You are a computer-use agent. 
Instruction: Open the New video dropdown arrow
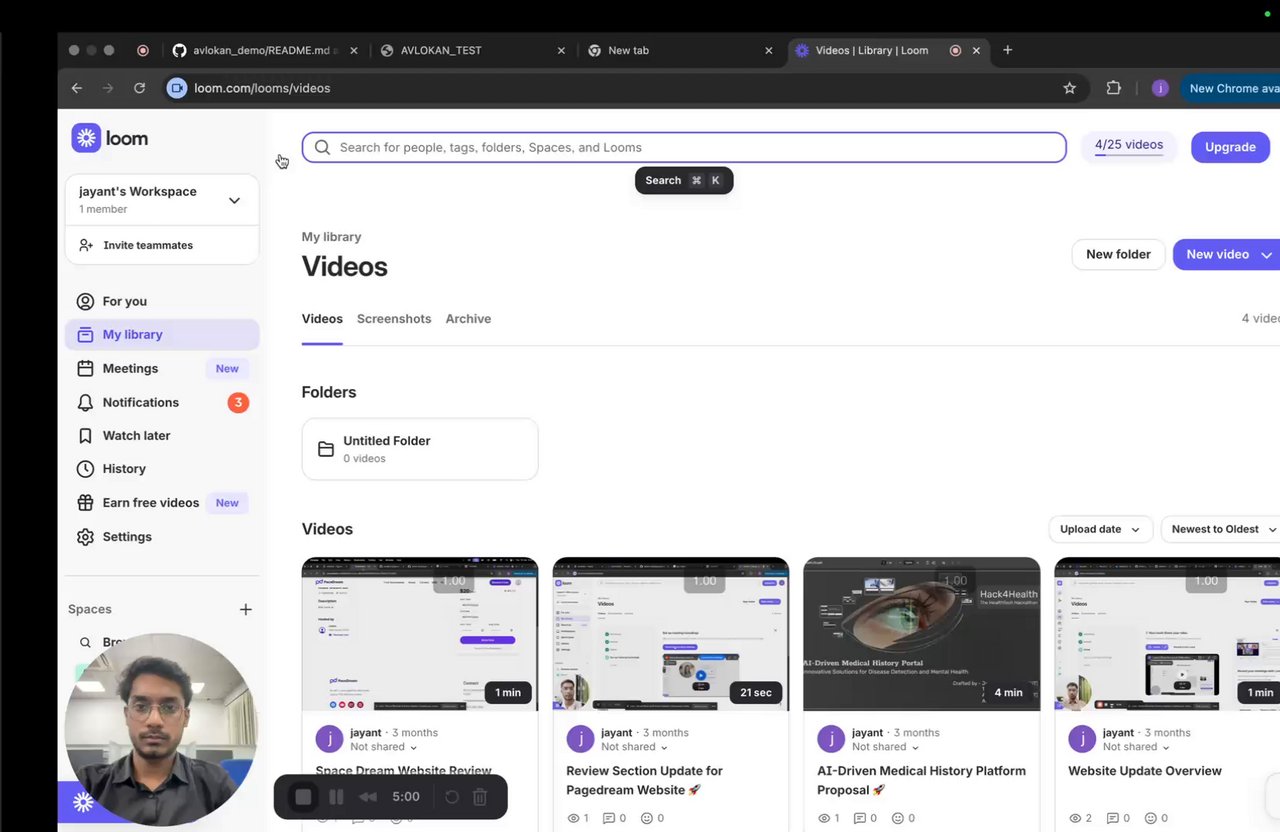(x=1267, y=255)
